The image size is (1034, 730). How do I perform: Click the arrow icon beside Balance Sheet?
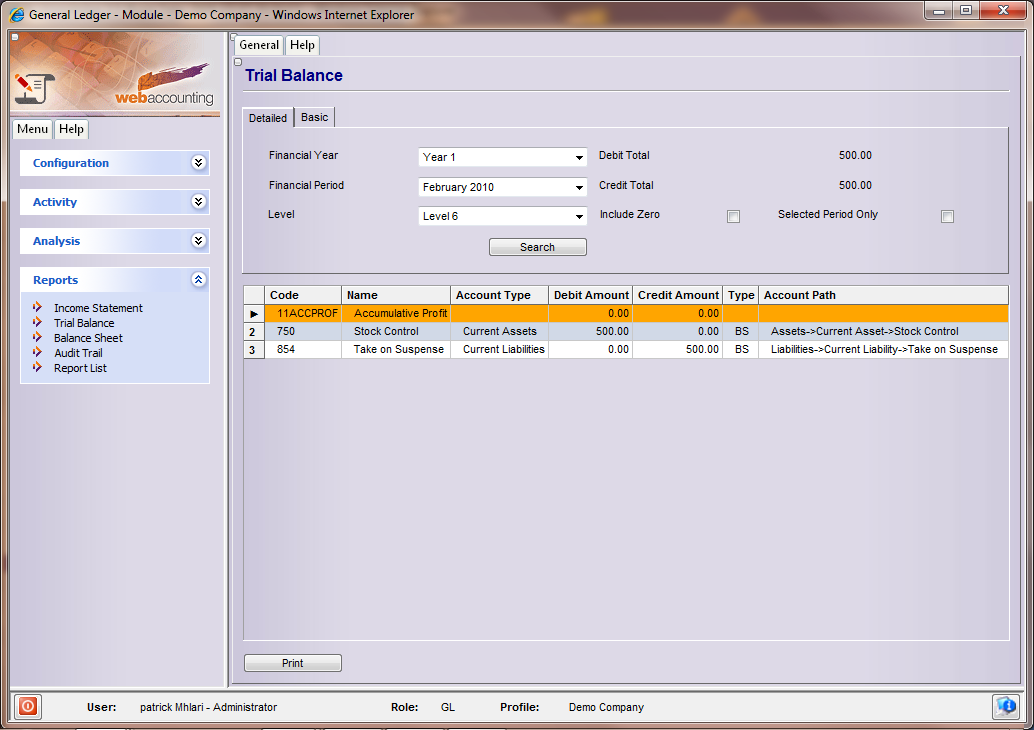coord(38,338)
